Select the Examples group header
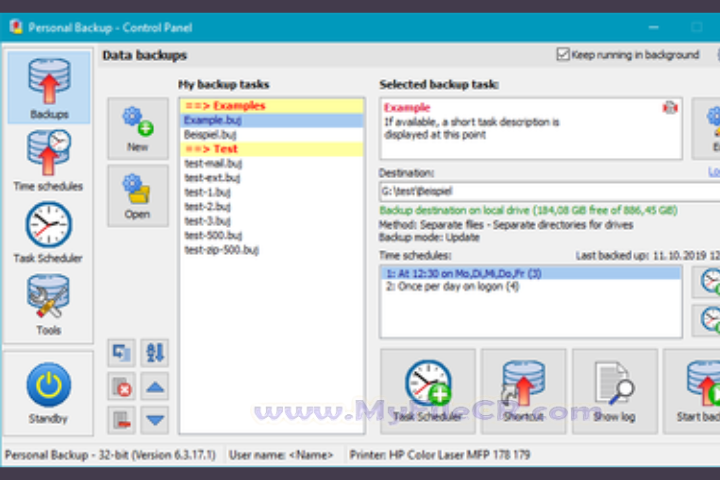Viewport: 720px width, 480px height. click(x=272, y=106)
